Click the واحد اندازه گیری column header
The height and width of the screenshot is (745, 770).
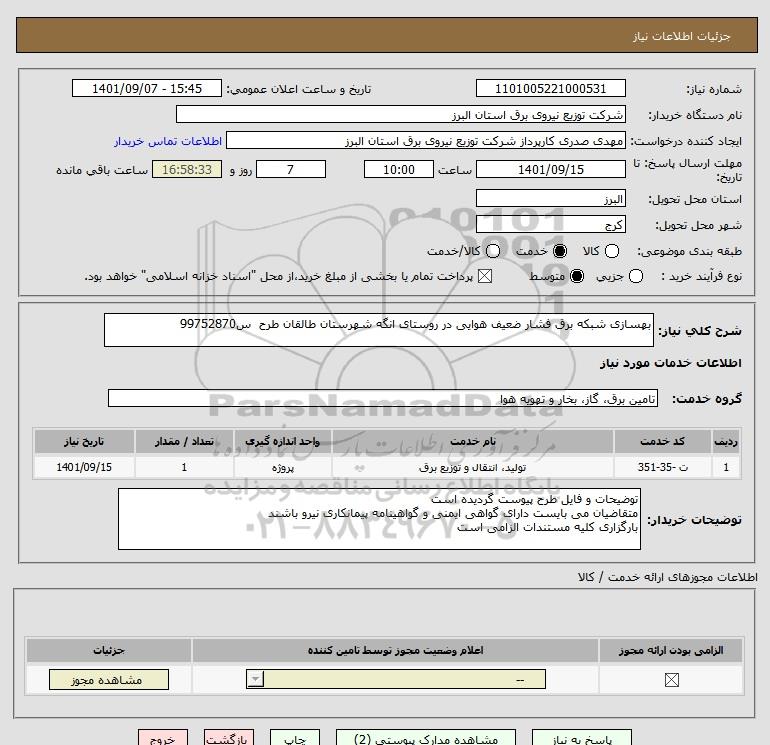(x=282, y=441)
